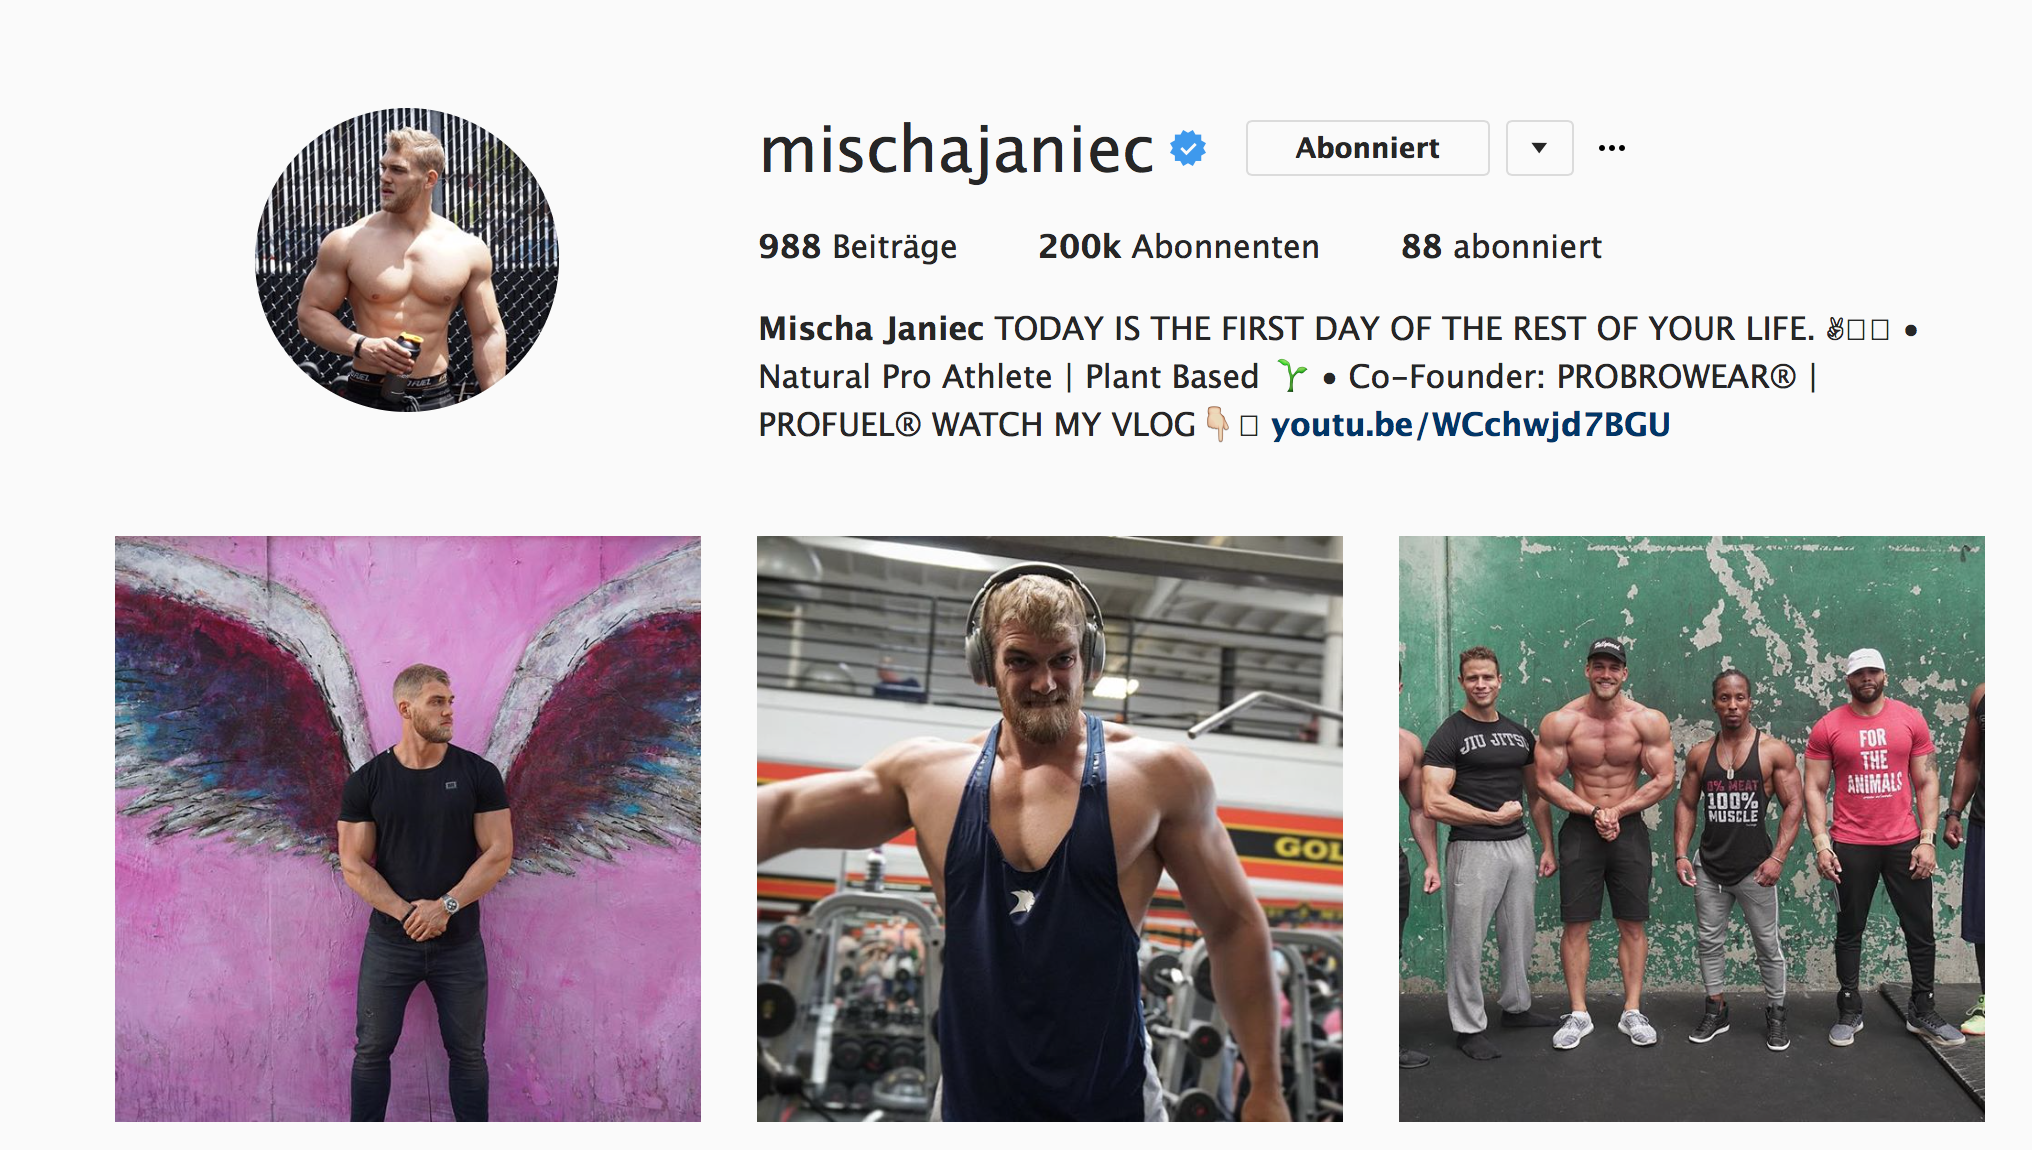The image size is (2032, 1150).
Task: View the 88 abonniert following list
Action: [x=1501, y=246]
